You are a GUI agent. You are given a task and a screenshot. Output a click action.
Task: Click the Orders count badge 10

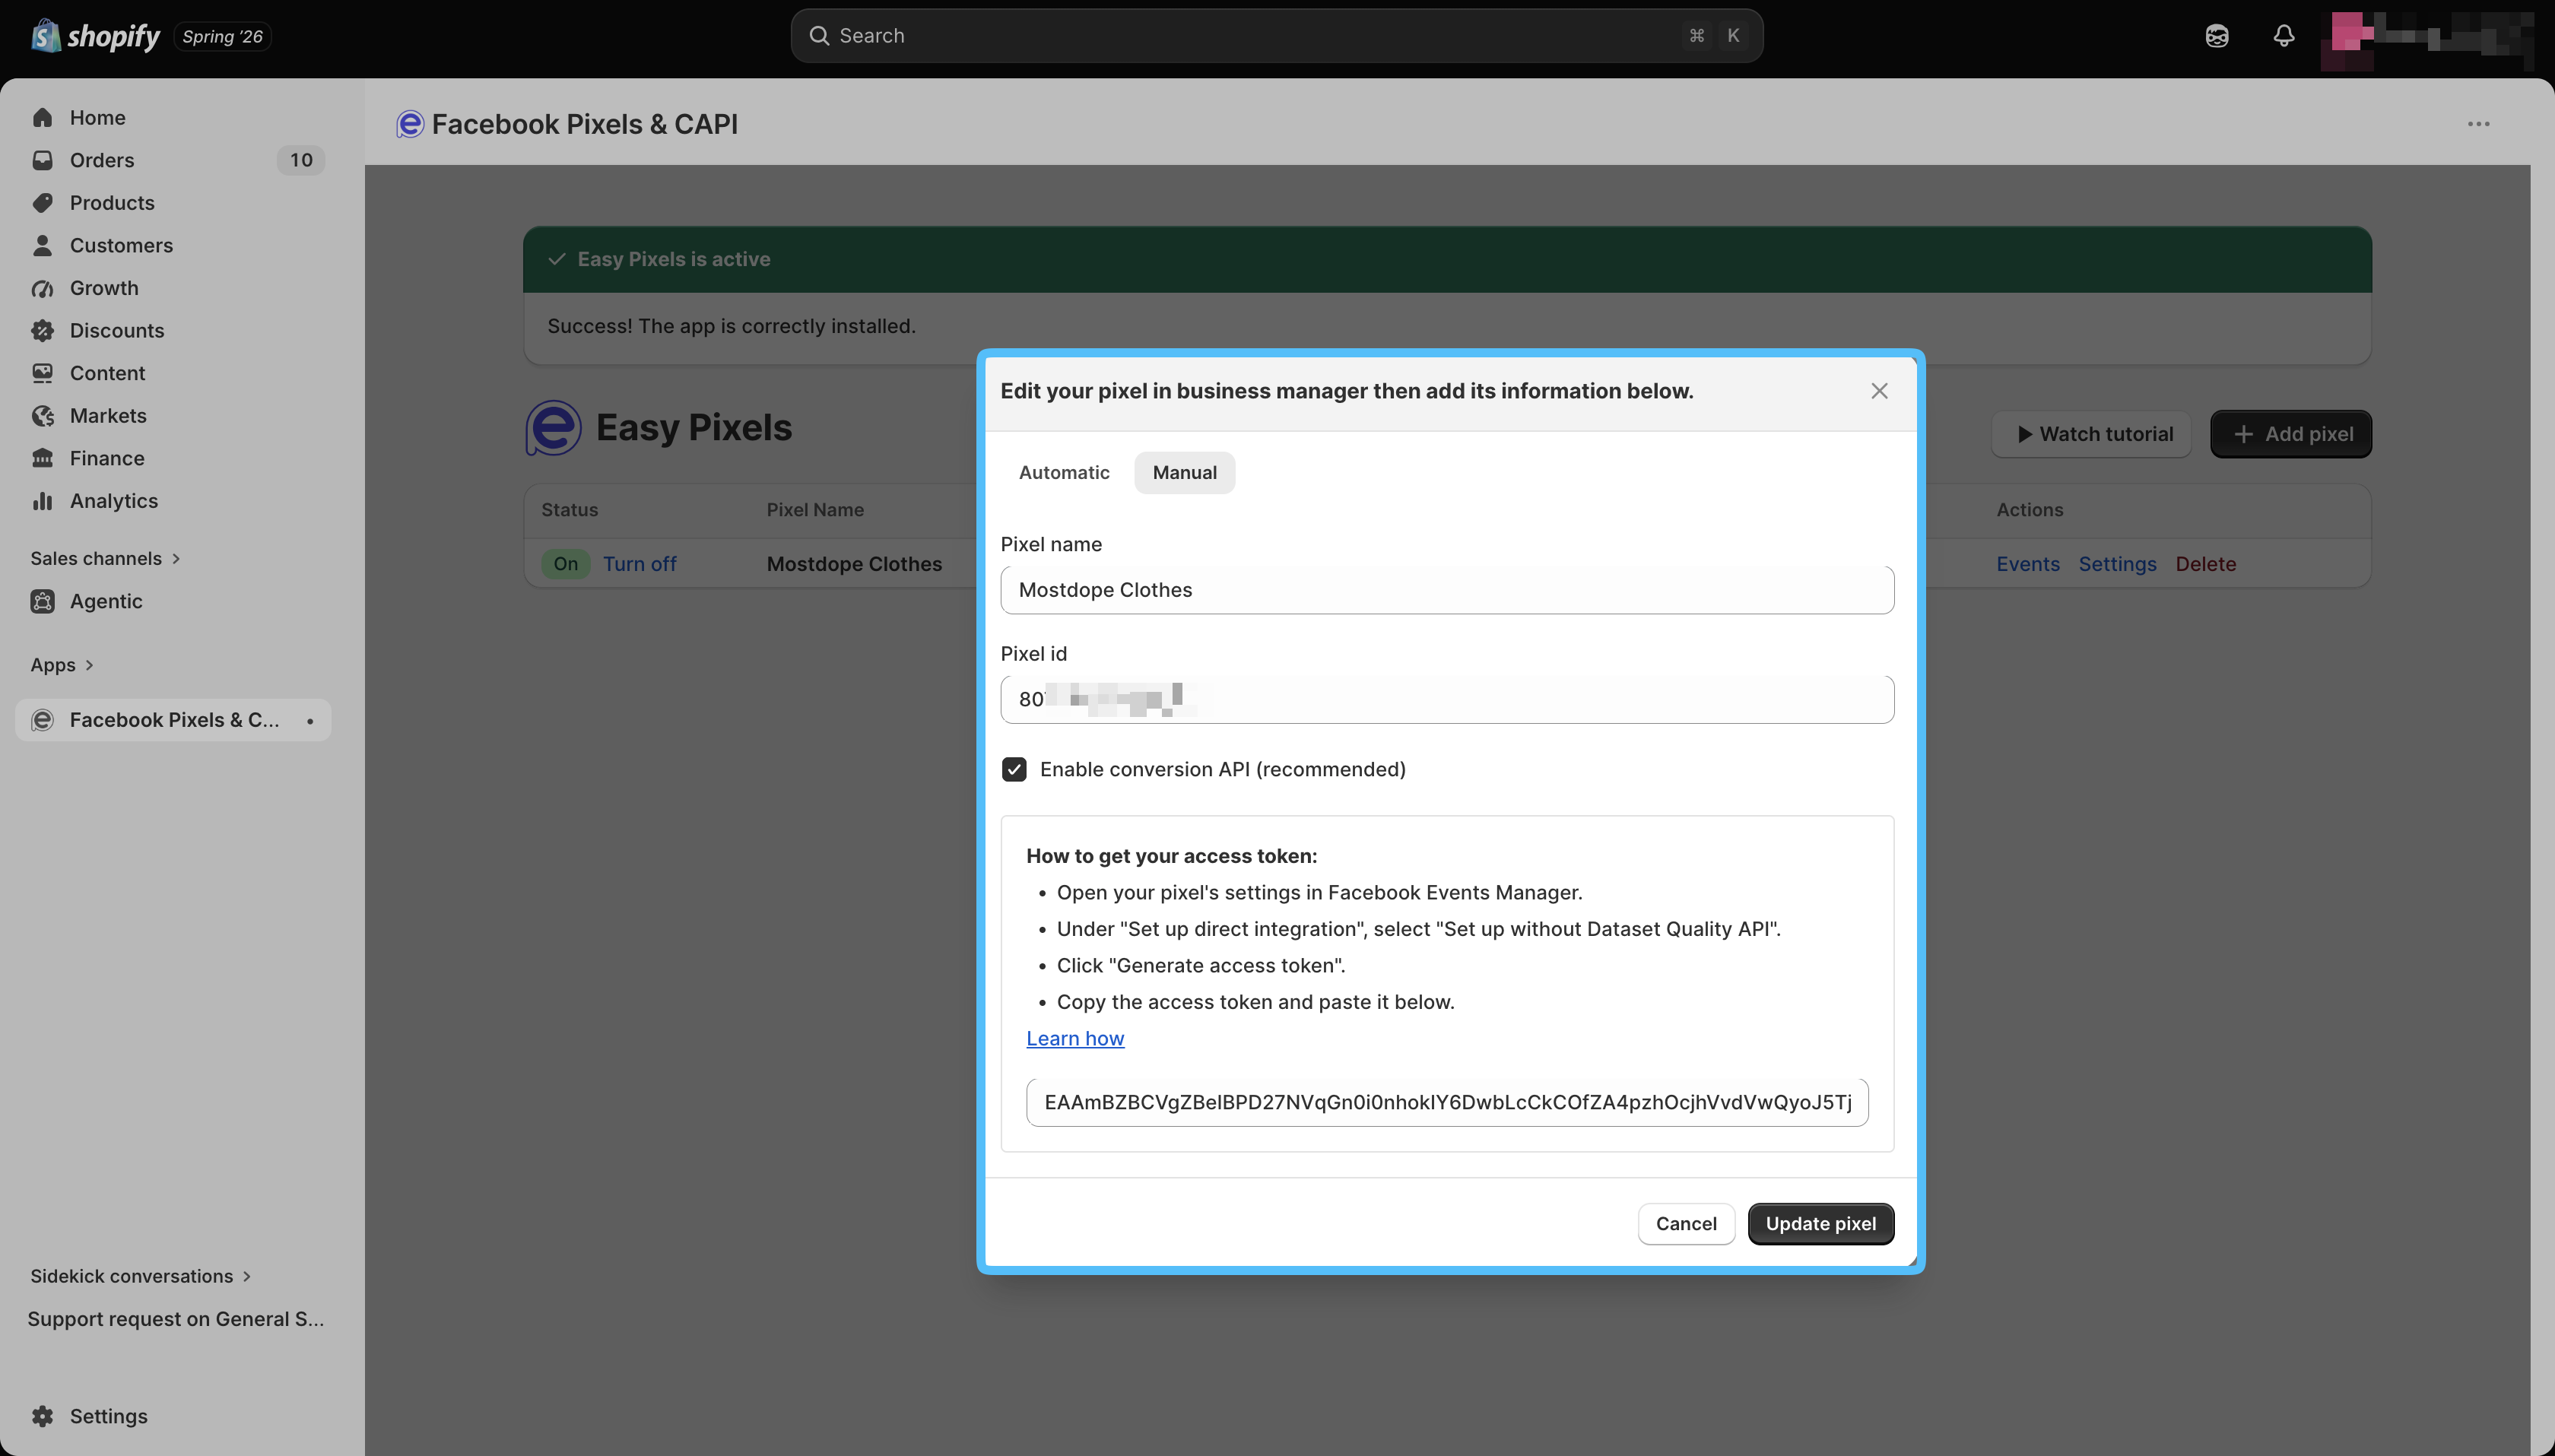[x=301, y=160]
